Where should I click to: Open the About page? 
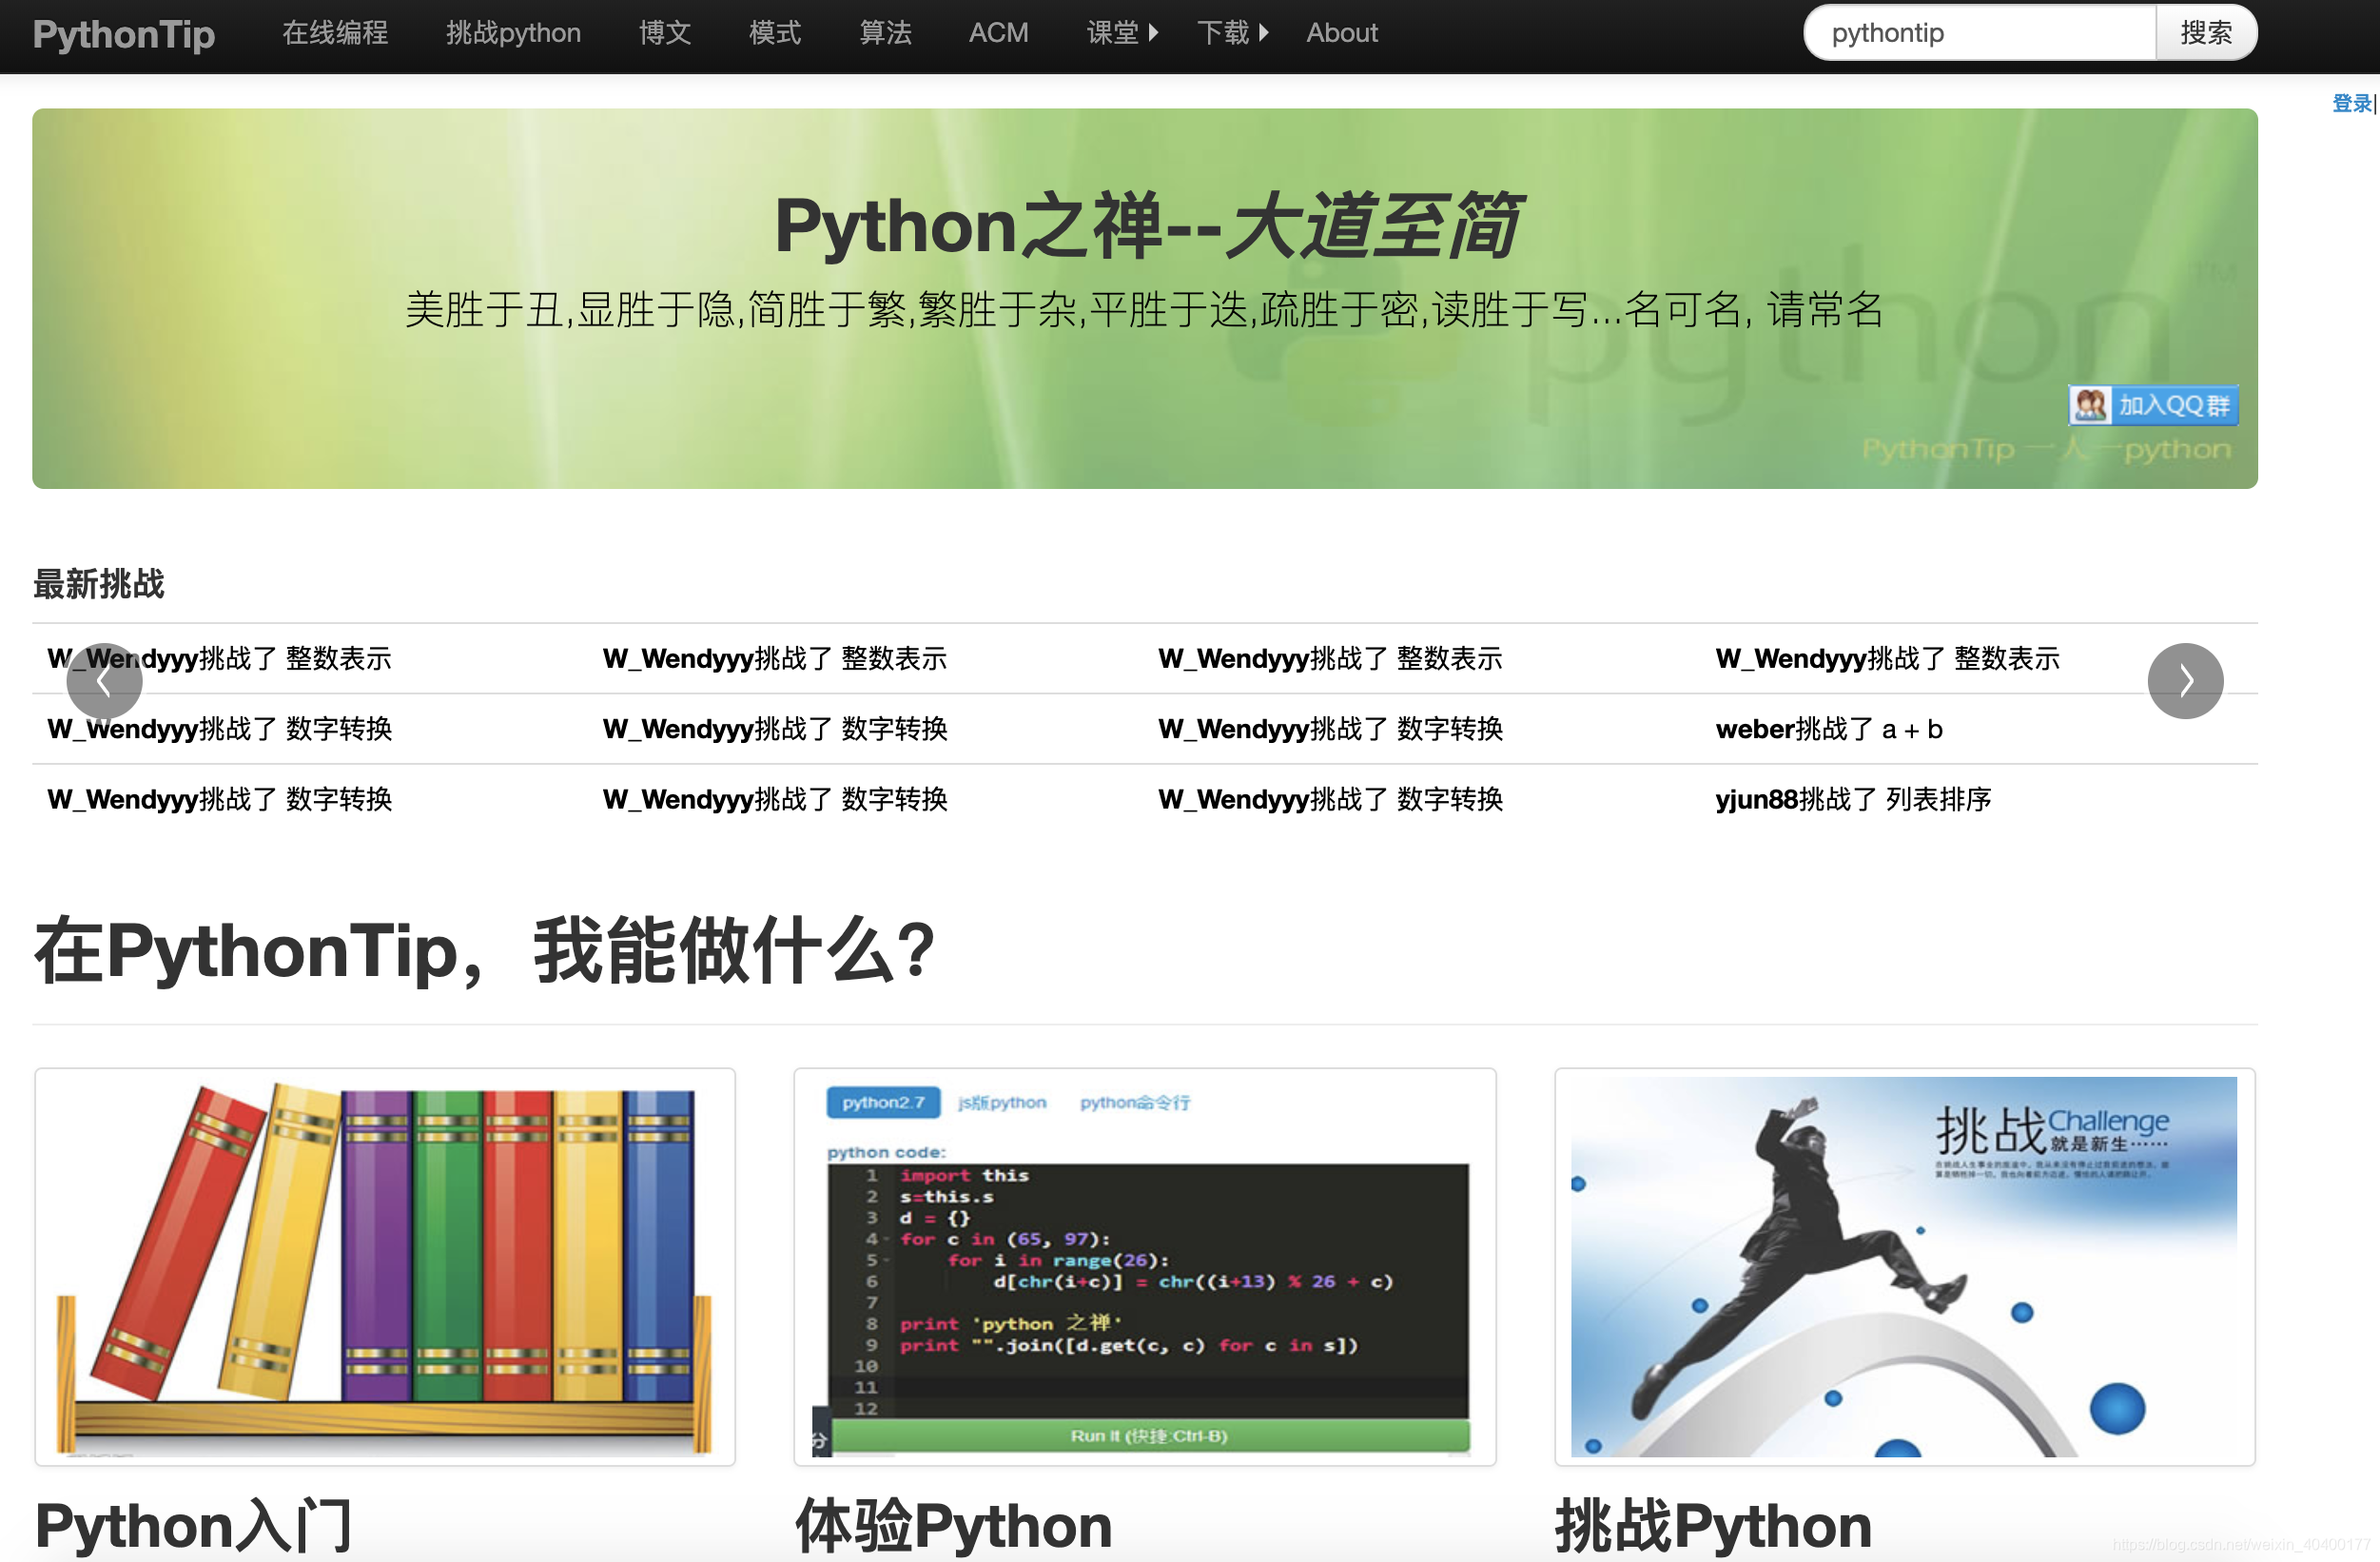coord(1341,33)
